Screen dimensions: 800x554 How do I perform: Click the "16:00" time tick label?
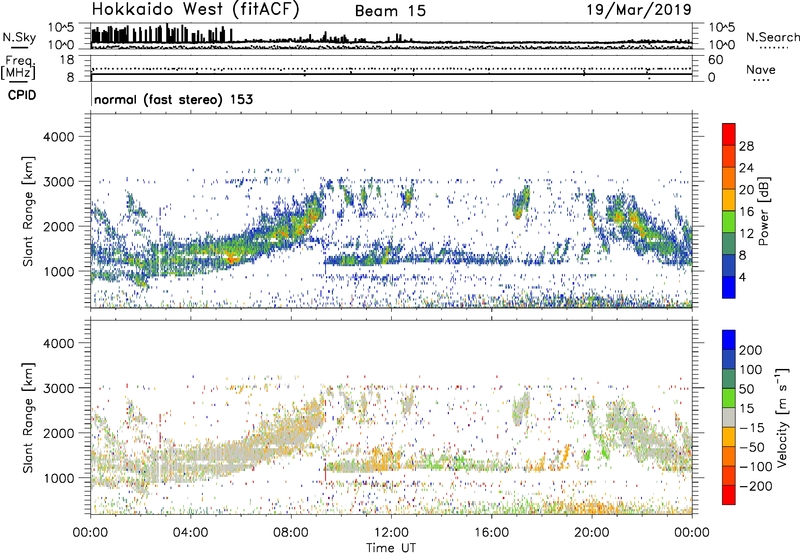[491, 533]
